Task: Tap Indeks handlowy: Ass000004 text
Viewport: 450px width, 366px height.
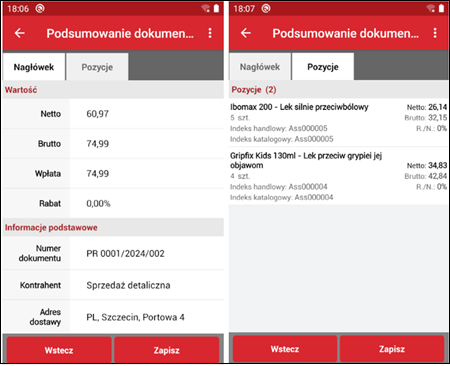Action: (279, 187)
